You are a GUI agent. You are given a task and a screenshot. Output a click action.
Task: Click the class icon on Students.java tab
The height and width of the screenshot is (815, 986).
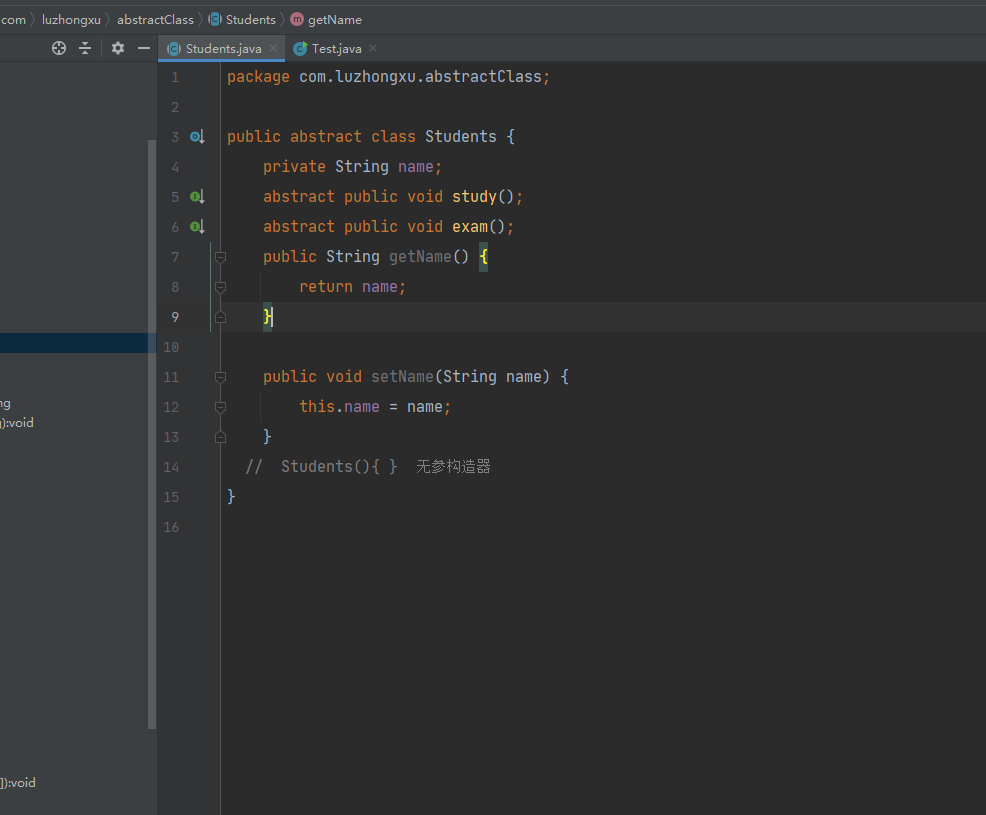pos(174,49)
